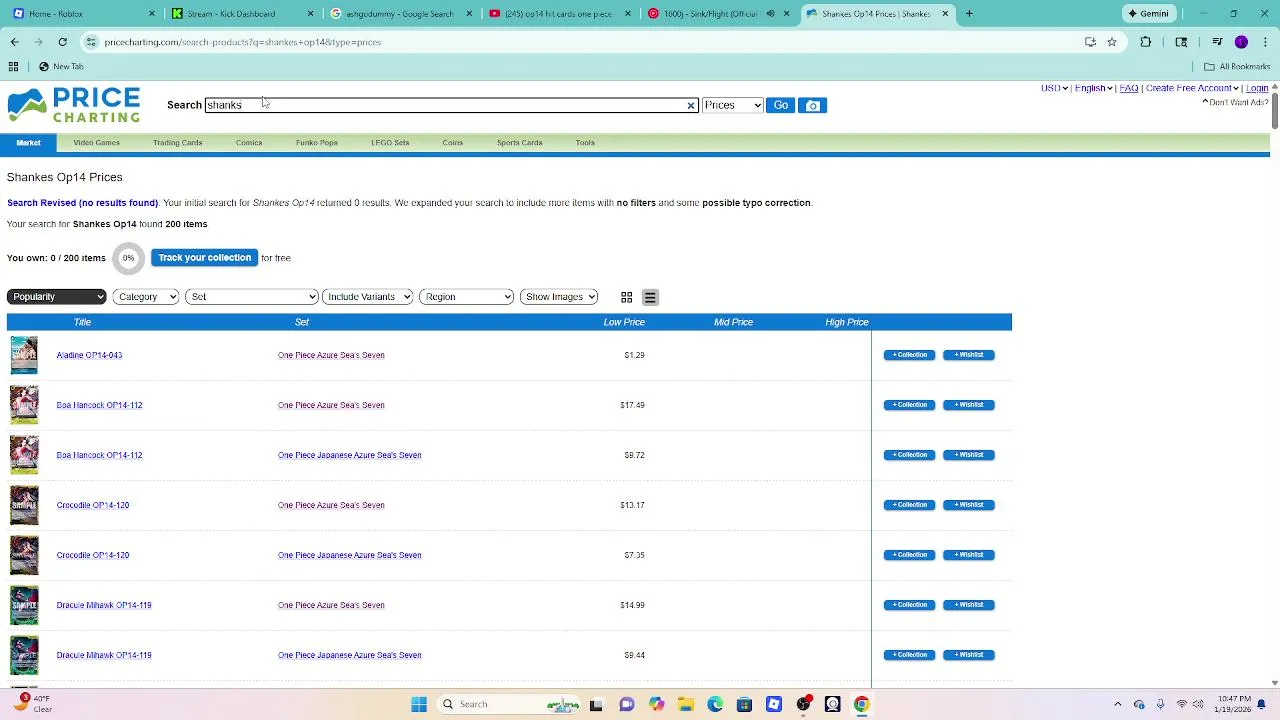
Task: Open media controls in Chrome toolbar
Action: (1217, 42)
